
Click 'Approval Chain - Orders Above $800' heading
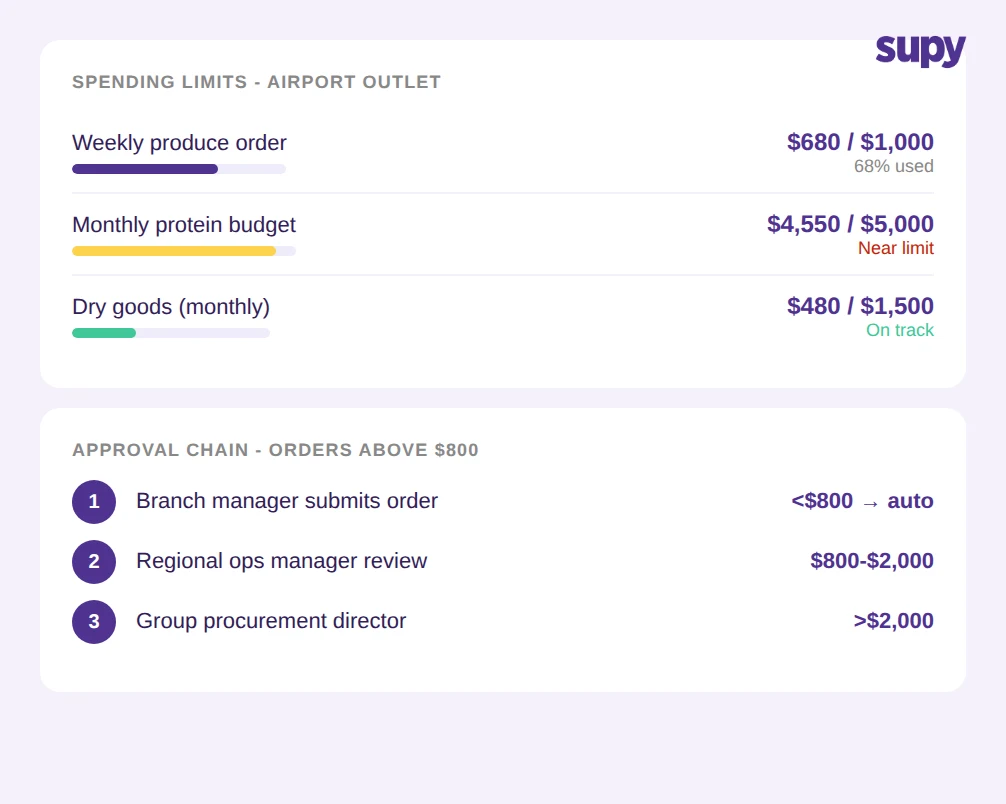coord(275,450)
